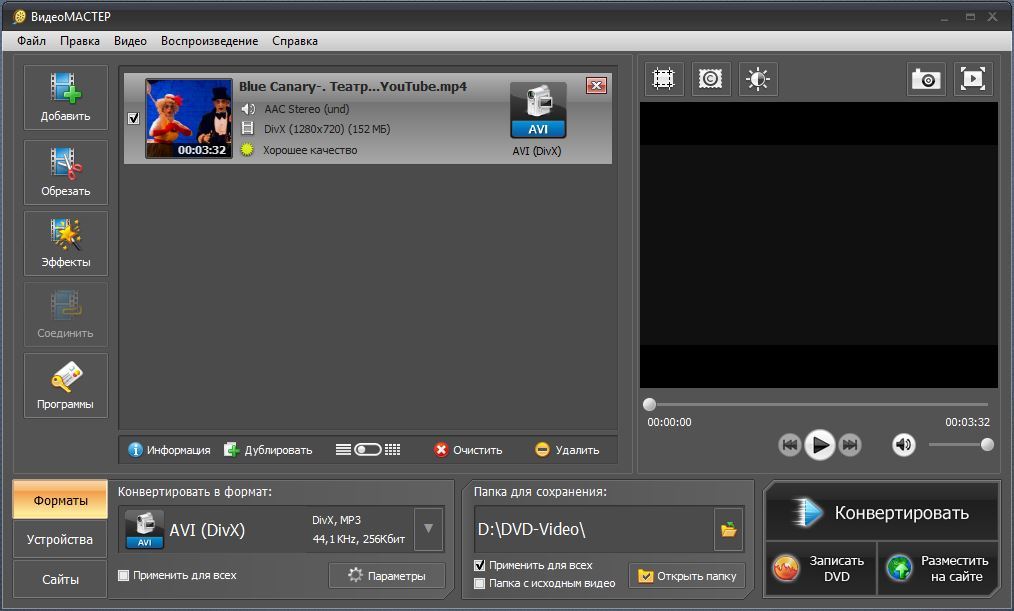1014x611 pixels.
Task: Enable Применить для всех under format settings
Action: coord(124,575)
